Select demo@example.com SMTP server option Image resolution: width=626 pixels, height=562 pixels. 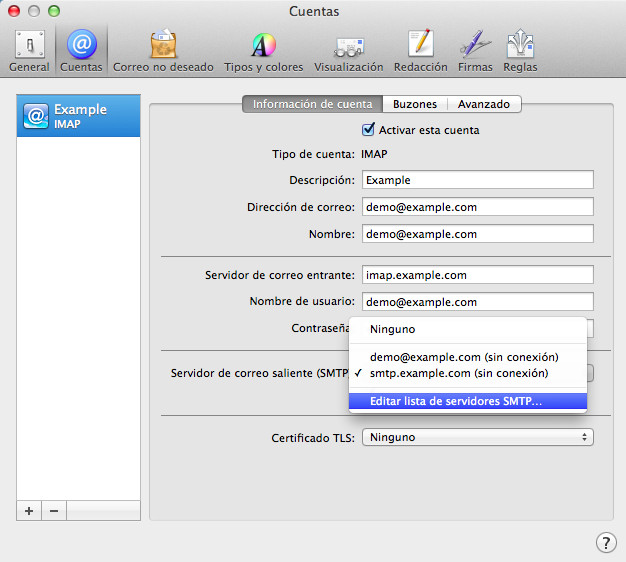point(463,357)
